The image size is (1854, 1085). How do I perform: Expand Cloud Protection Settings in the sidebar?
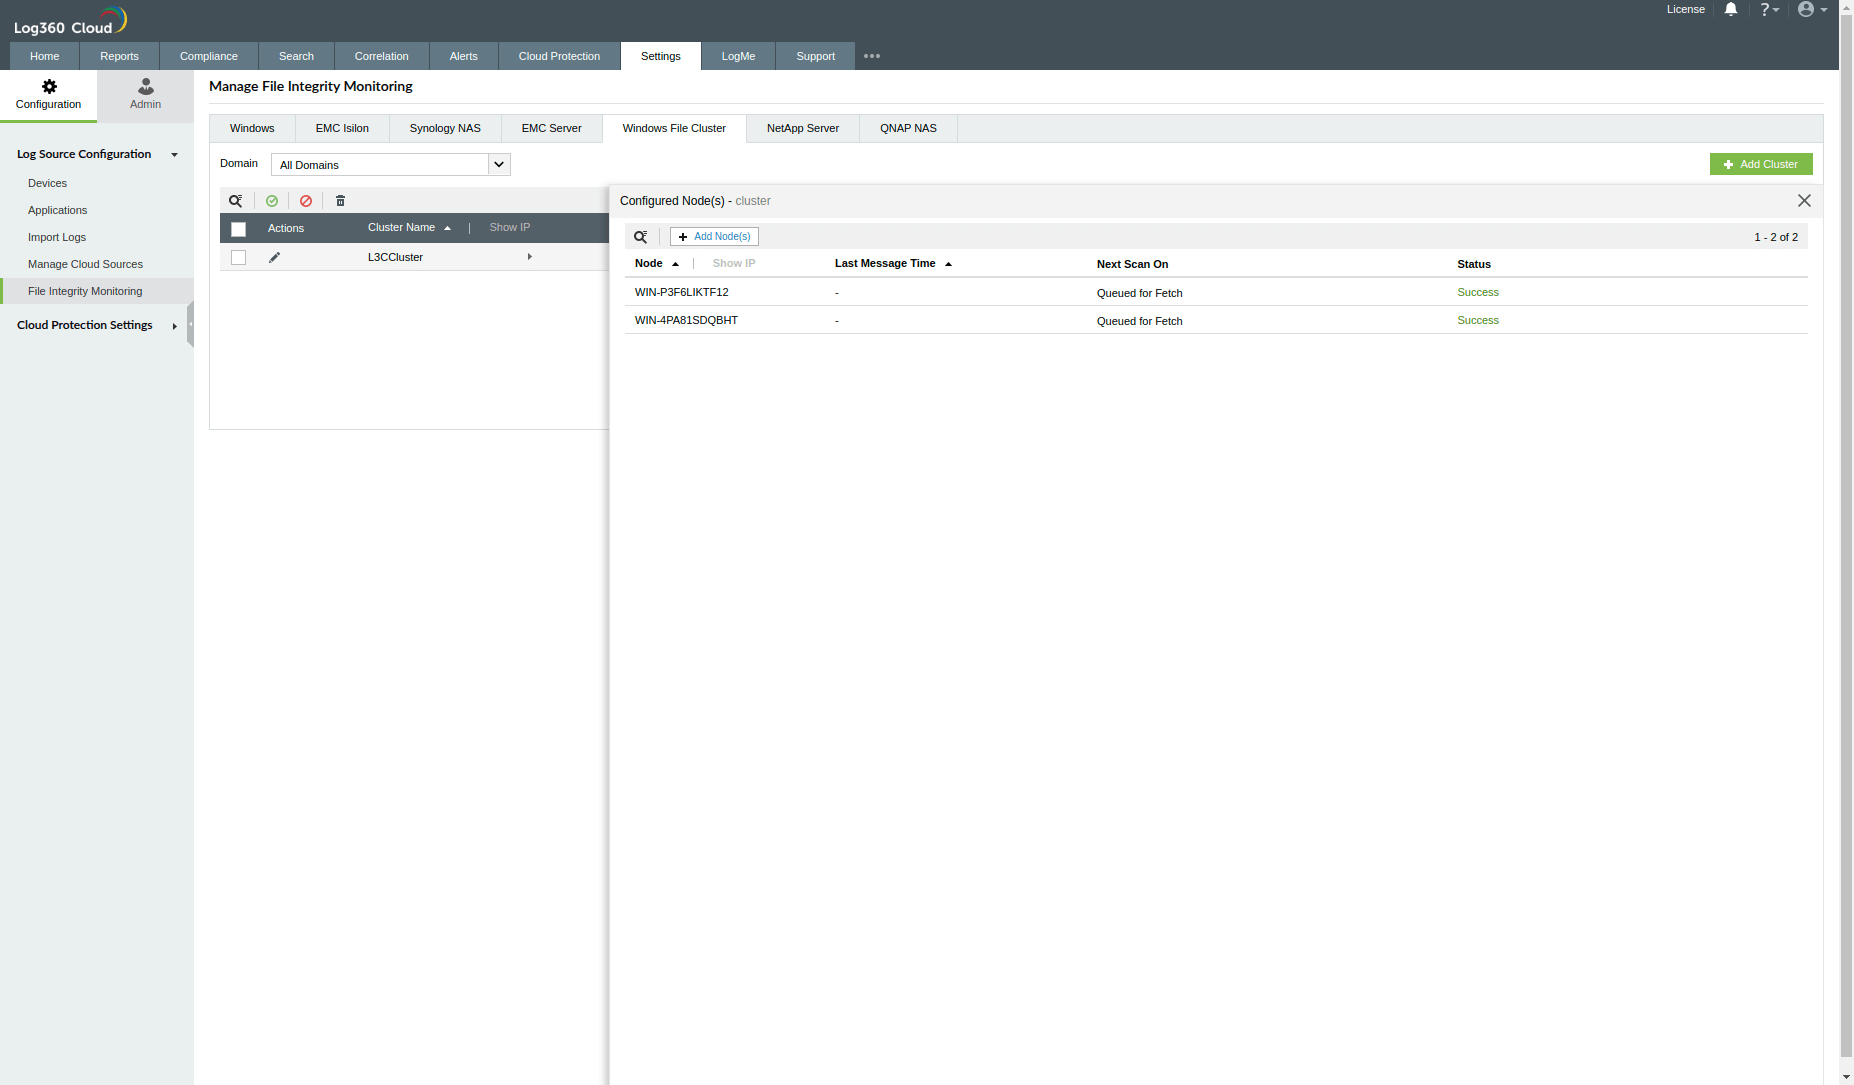pyautogui.click(x=174, y=325)
